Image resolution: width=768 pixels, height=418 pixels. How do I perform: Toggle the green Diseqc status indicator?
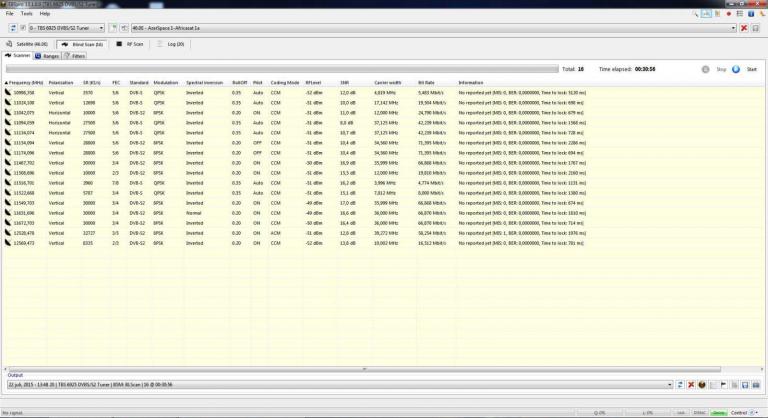point(719,412)
